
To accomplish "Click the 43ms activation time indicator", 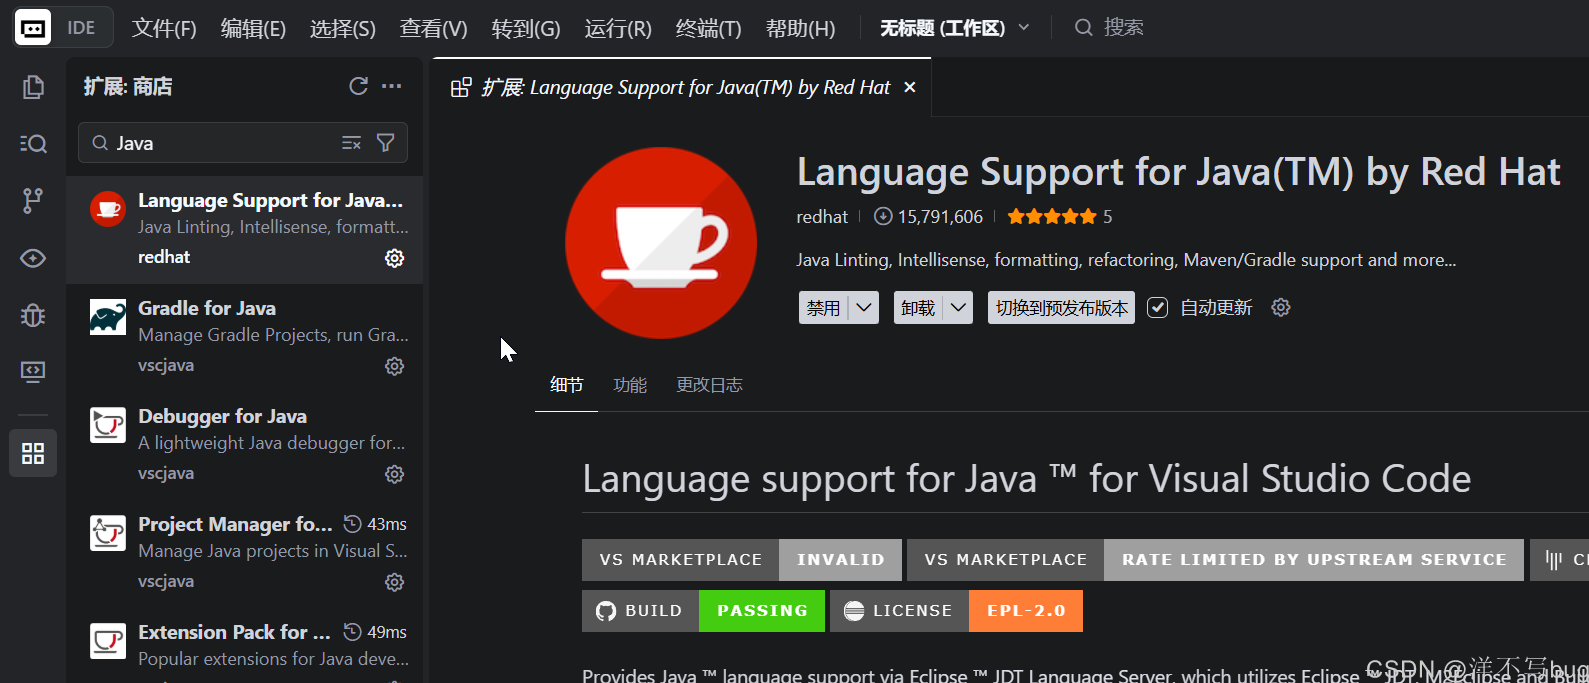I will (x=375, y=524).
